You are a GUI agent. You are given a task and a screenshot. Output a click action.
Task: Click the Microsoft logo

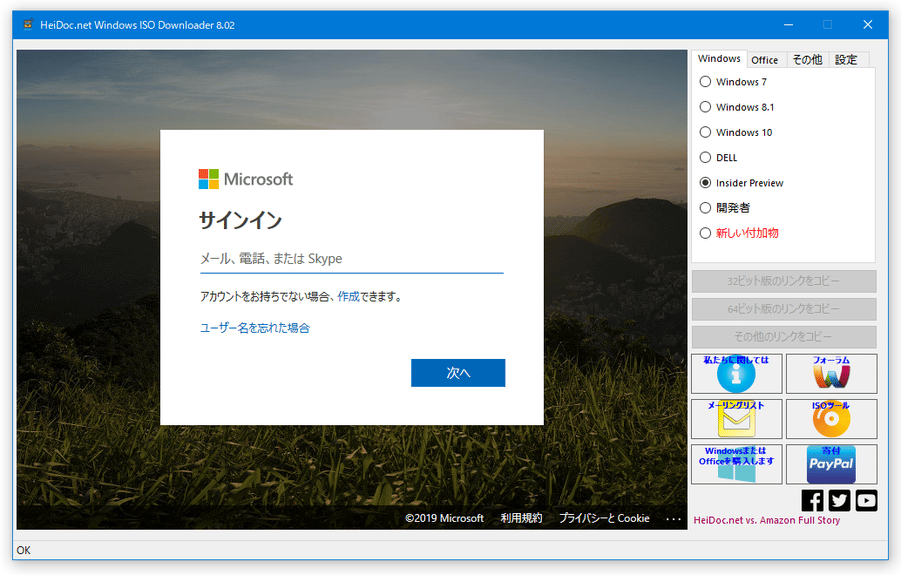click(x=245, y=179)
